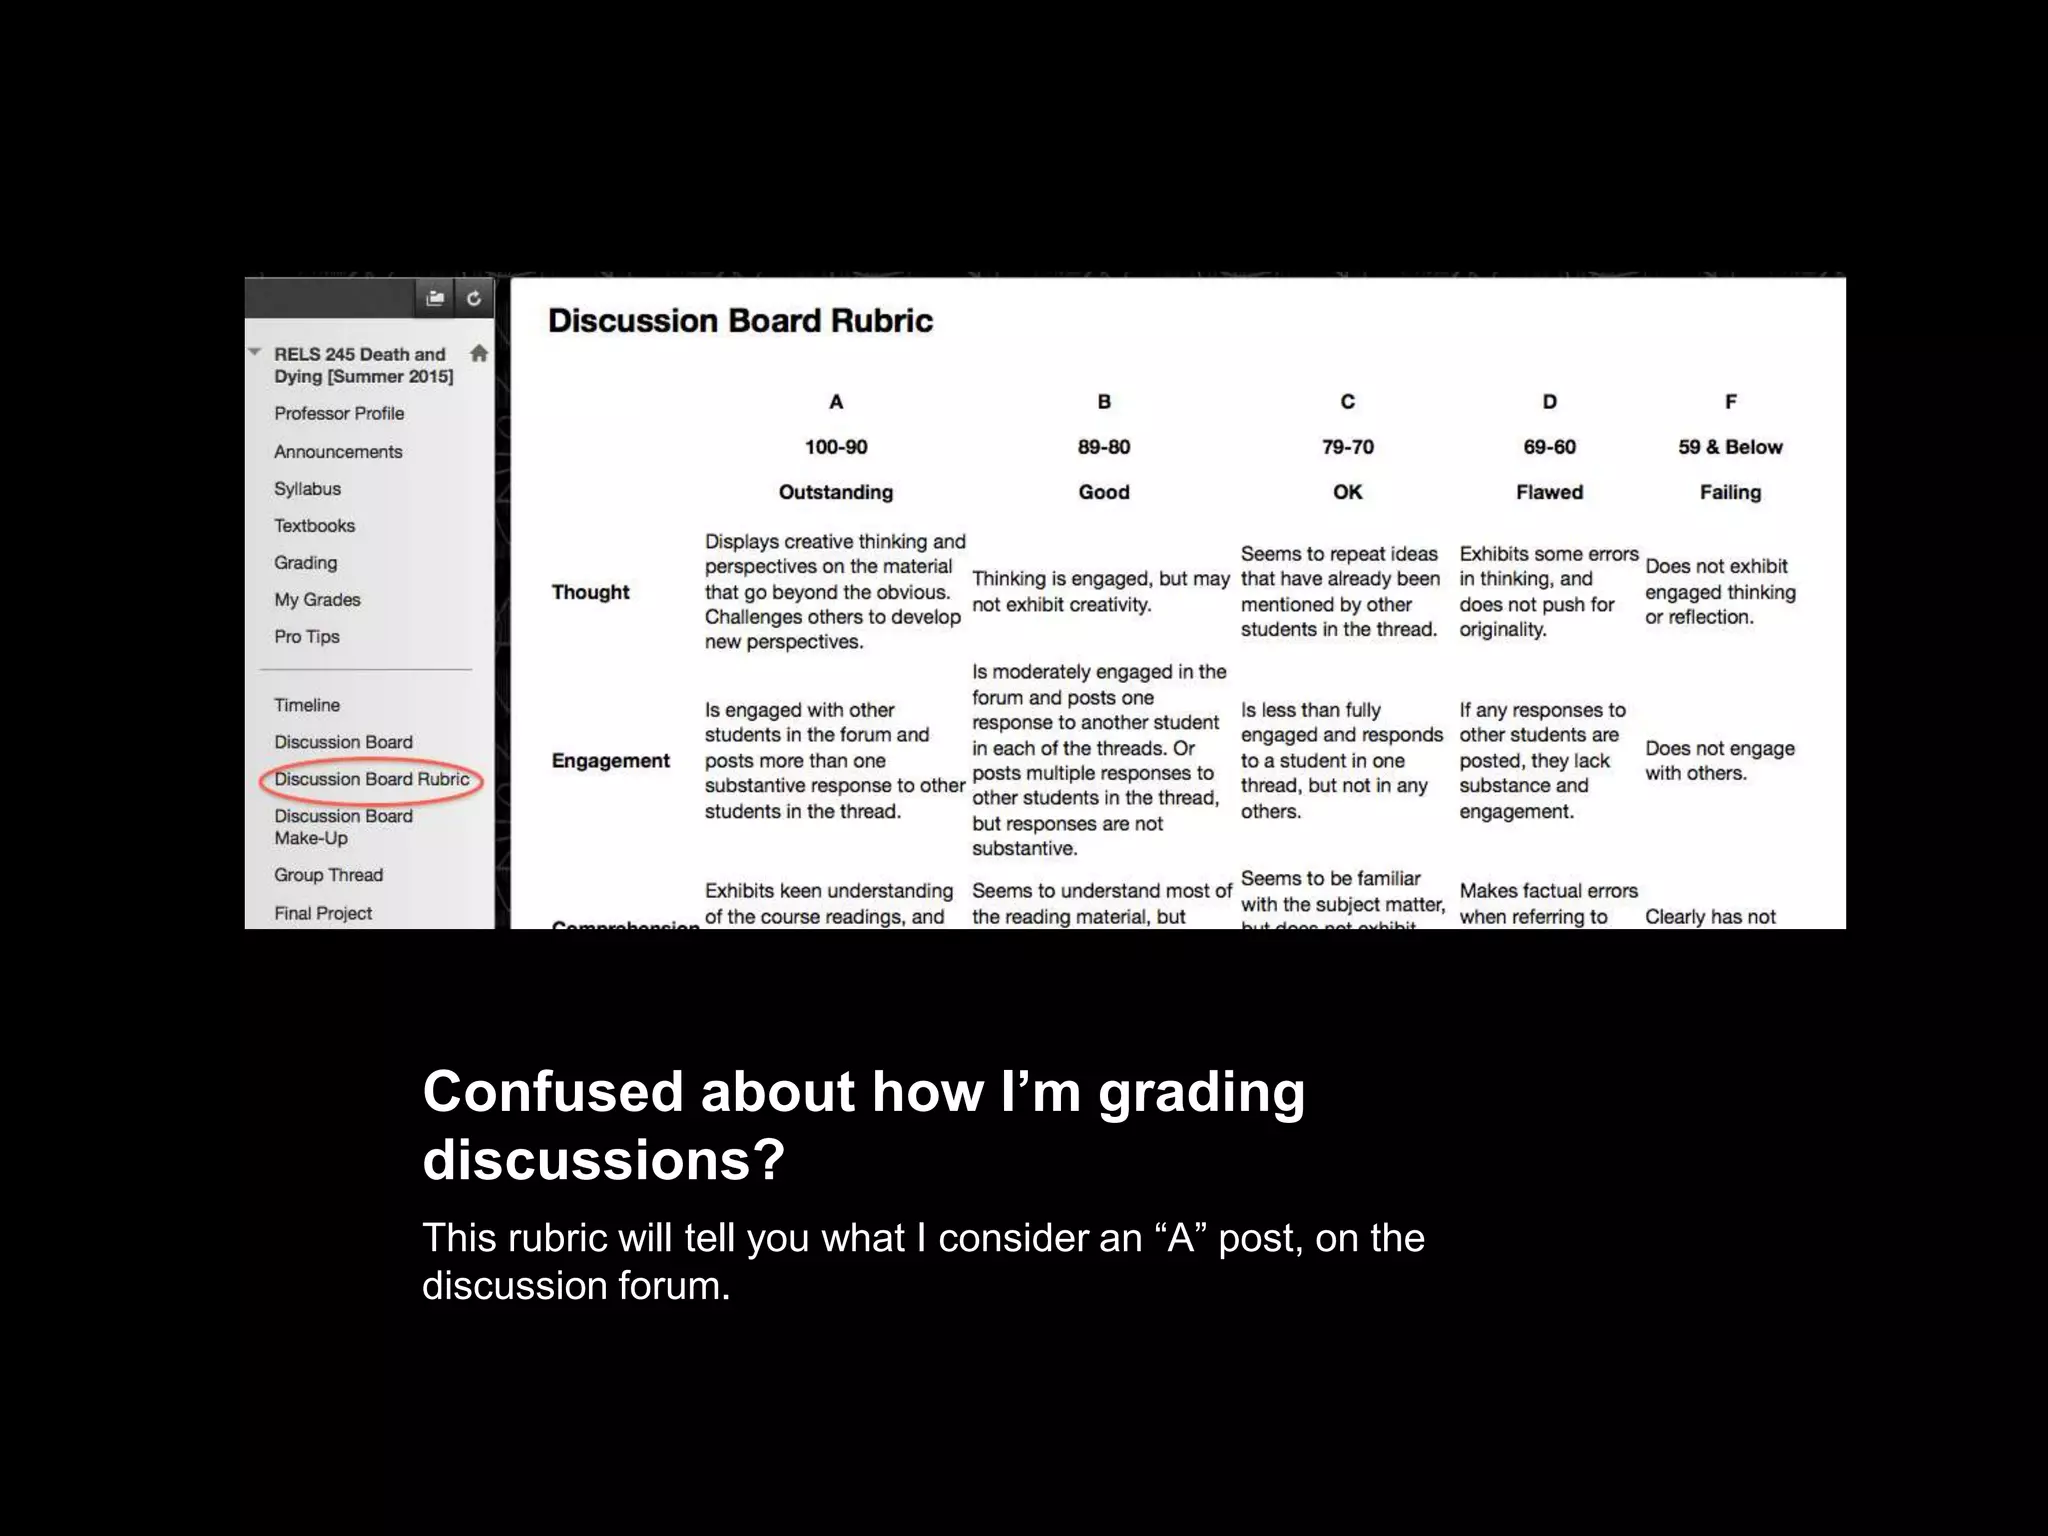Image resolution: width=2048 pixels, height=1536 pixels.
Task: Click the Engagement row label
Action: tap(610, 761)
